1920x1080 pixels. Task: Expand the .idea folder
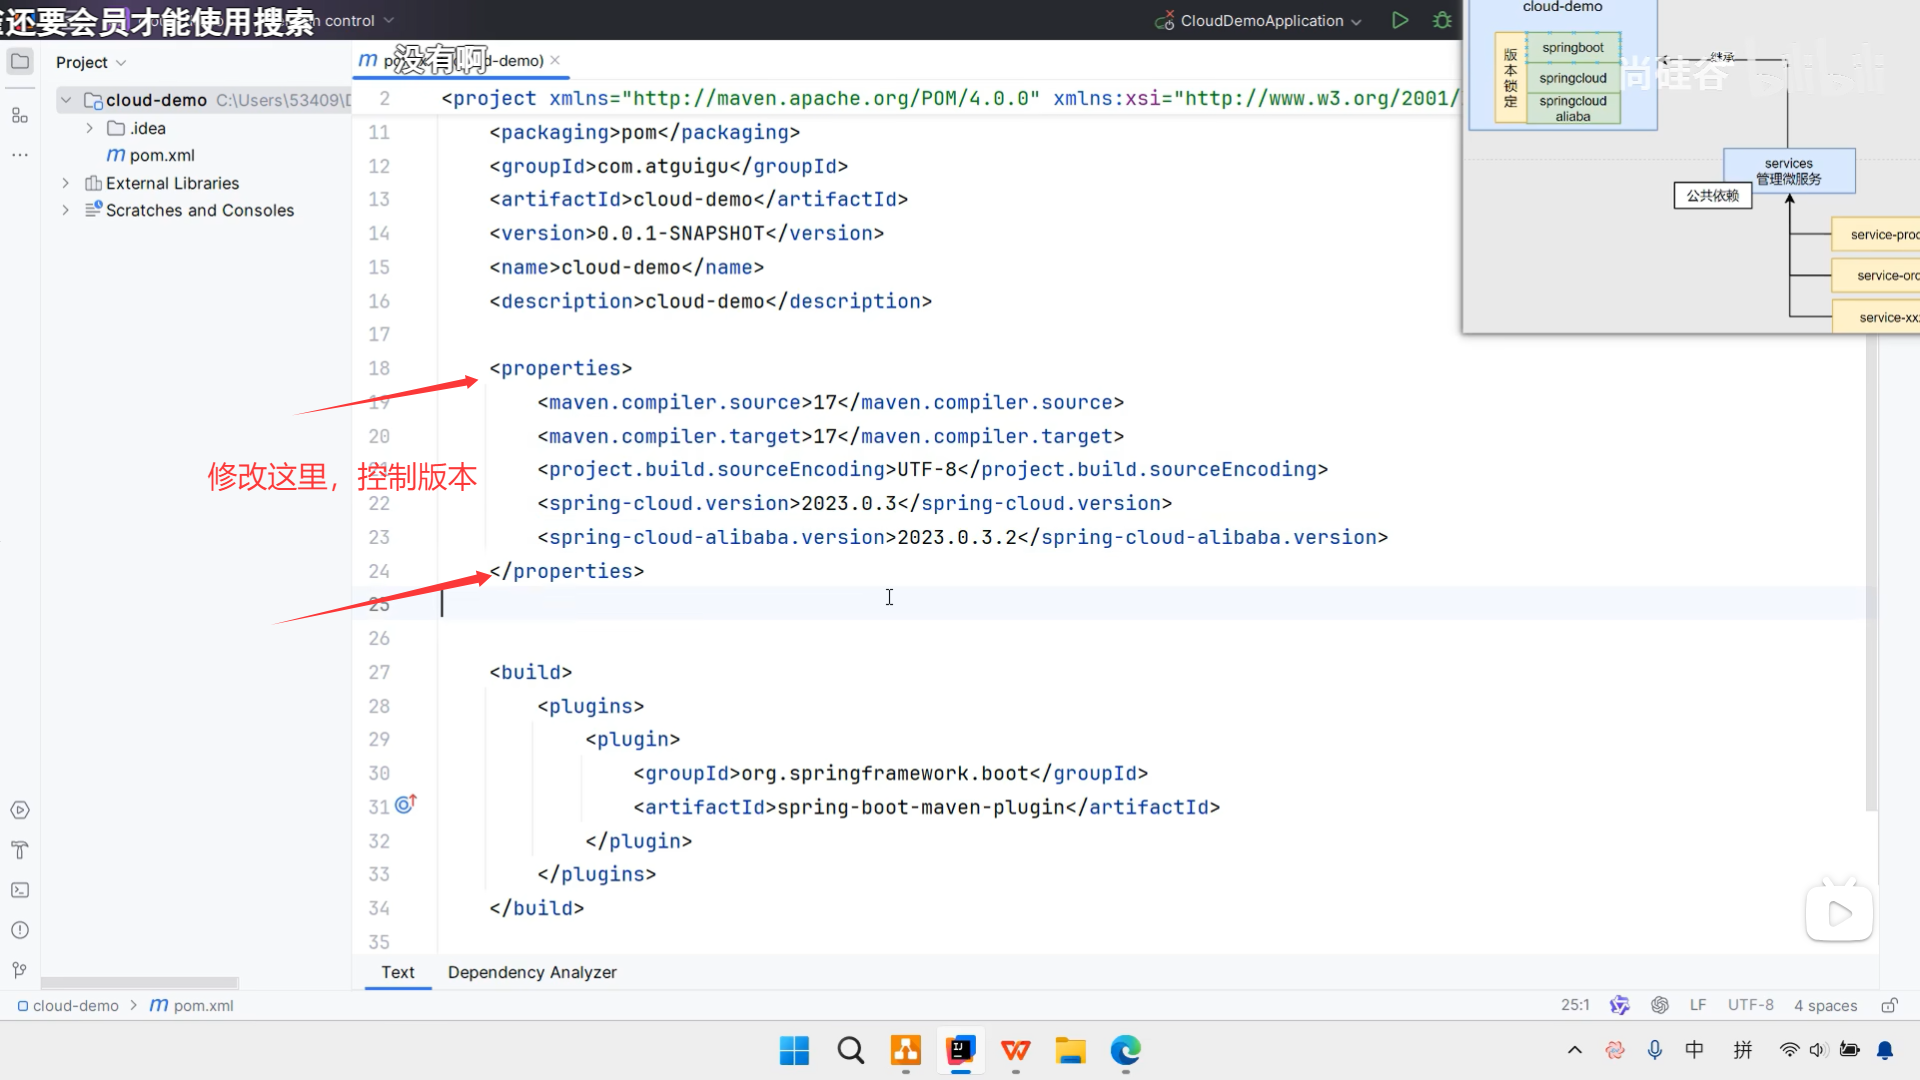point(89,128)
